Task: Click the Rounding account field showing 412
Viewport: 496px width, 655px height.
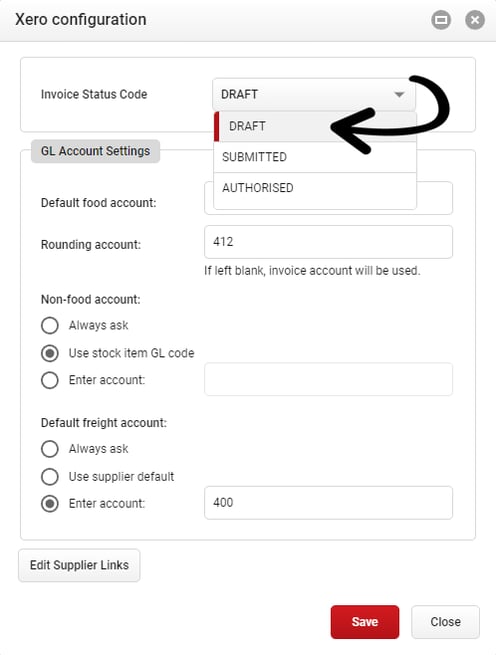Action: pos(328,242)
